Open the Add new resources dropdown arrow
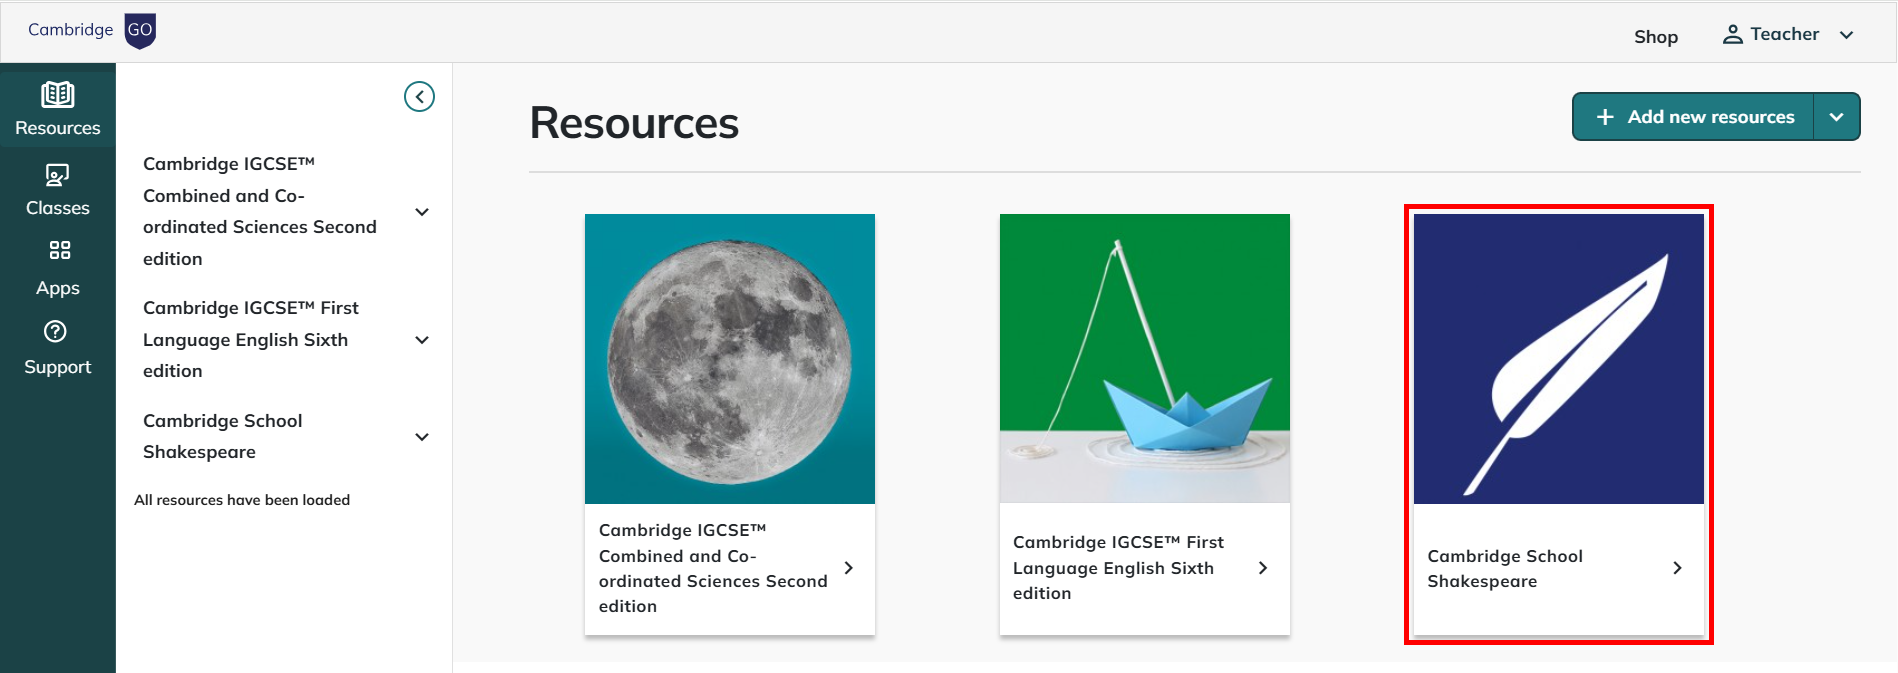Viewport: 1898px width, 673px height. pos(1837,117)
